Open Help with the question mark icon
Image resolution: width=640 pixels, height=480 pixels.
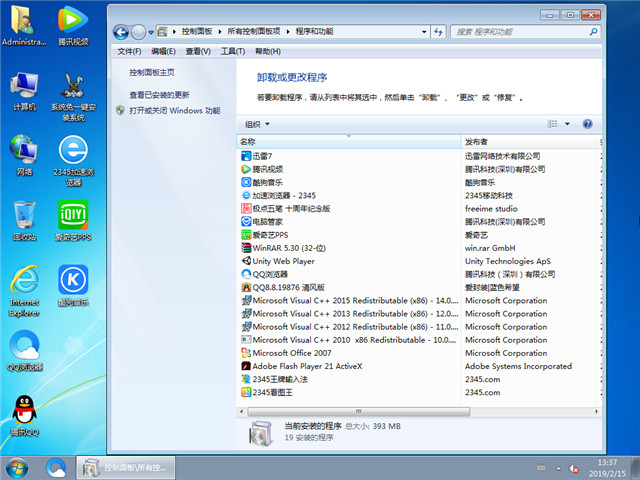587,124
